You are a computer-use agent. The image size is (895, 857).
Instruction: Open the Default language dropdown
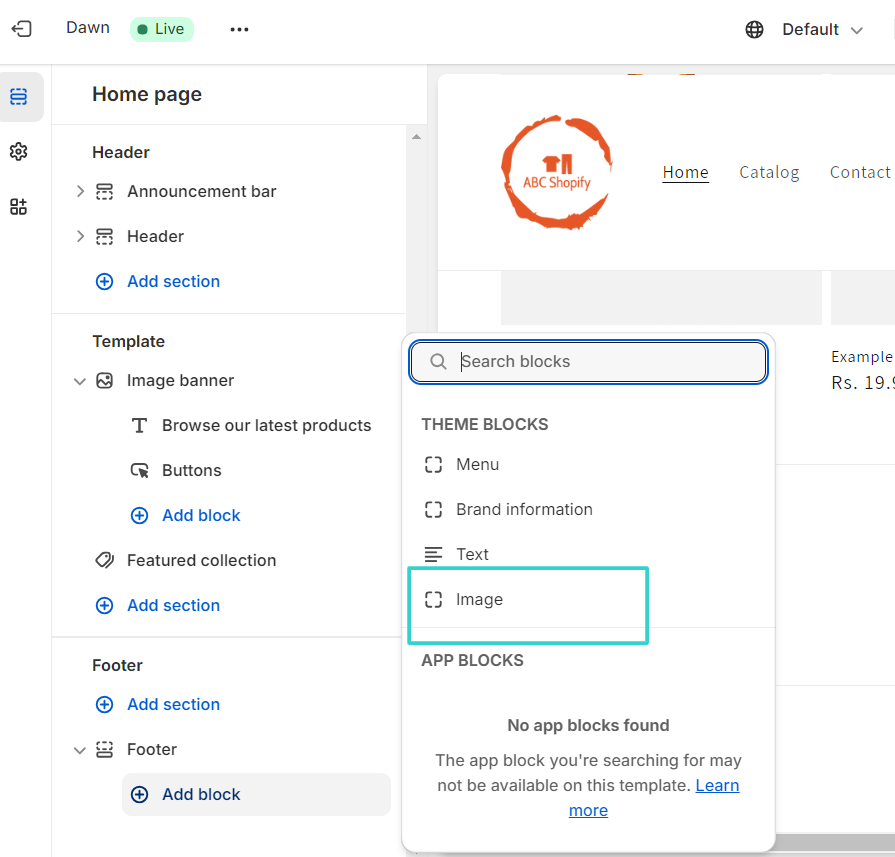pos(810,29)
